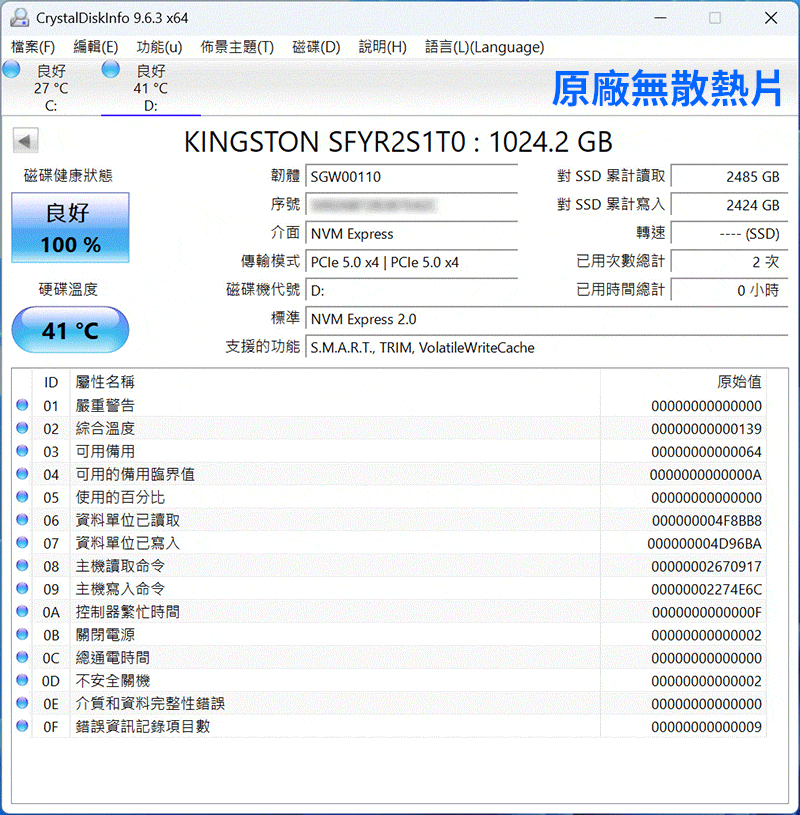Click the 41 °C temperature button
800x815 pixels.
(x=70, y=330)
